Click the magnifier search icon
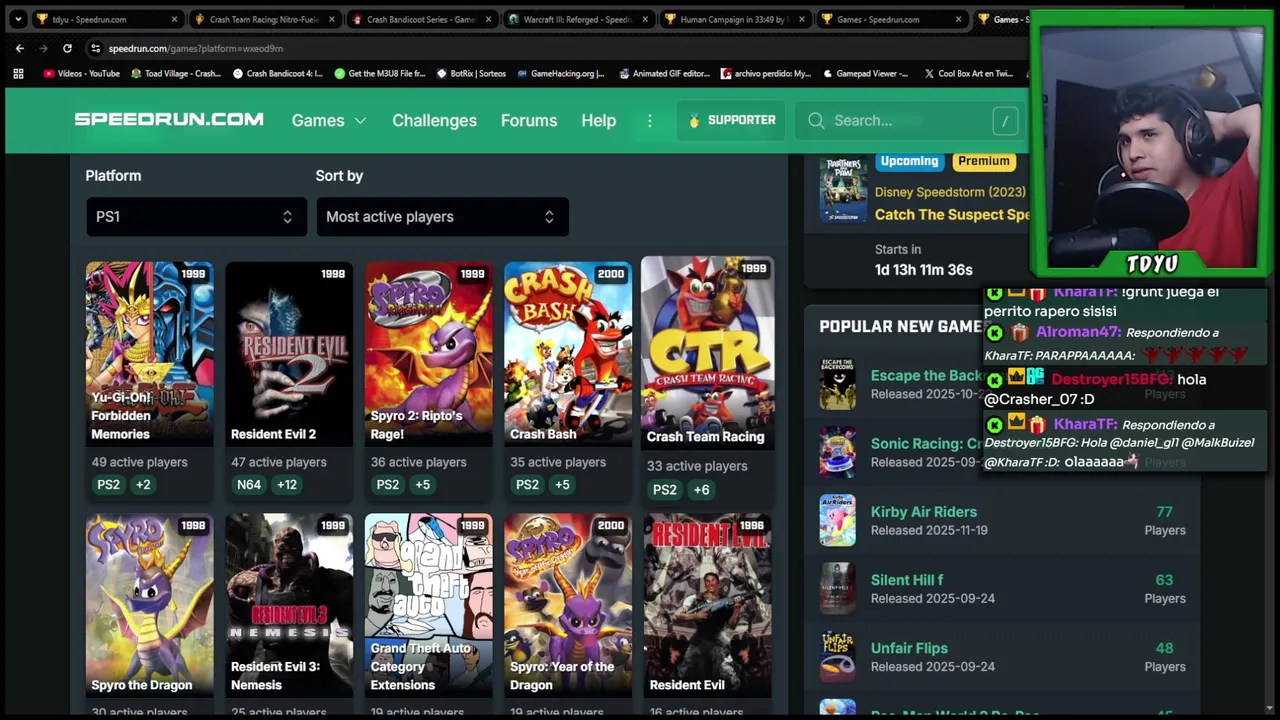The width and height of the screenshot is (1280, 720). pos(816,120)
